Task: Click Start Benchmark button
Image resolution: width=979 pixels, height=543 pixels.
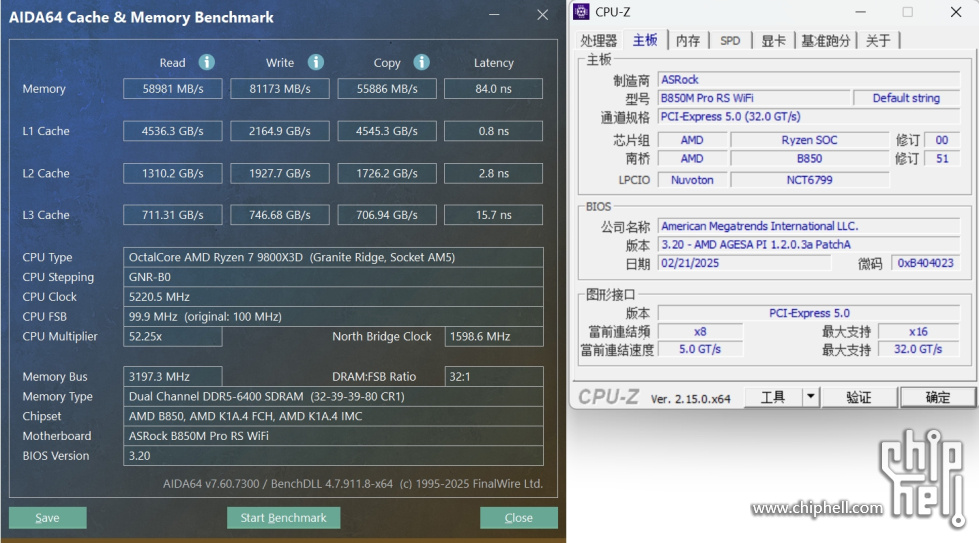Action: click(283, 517)
